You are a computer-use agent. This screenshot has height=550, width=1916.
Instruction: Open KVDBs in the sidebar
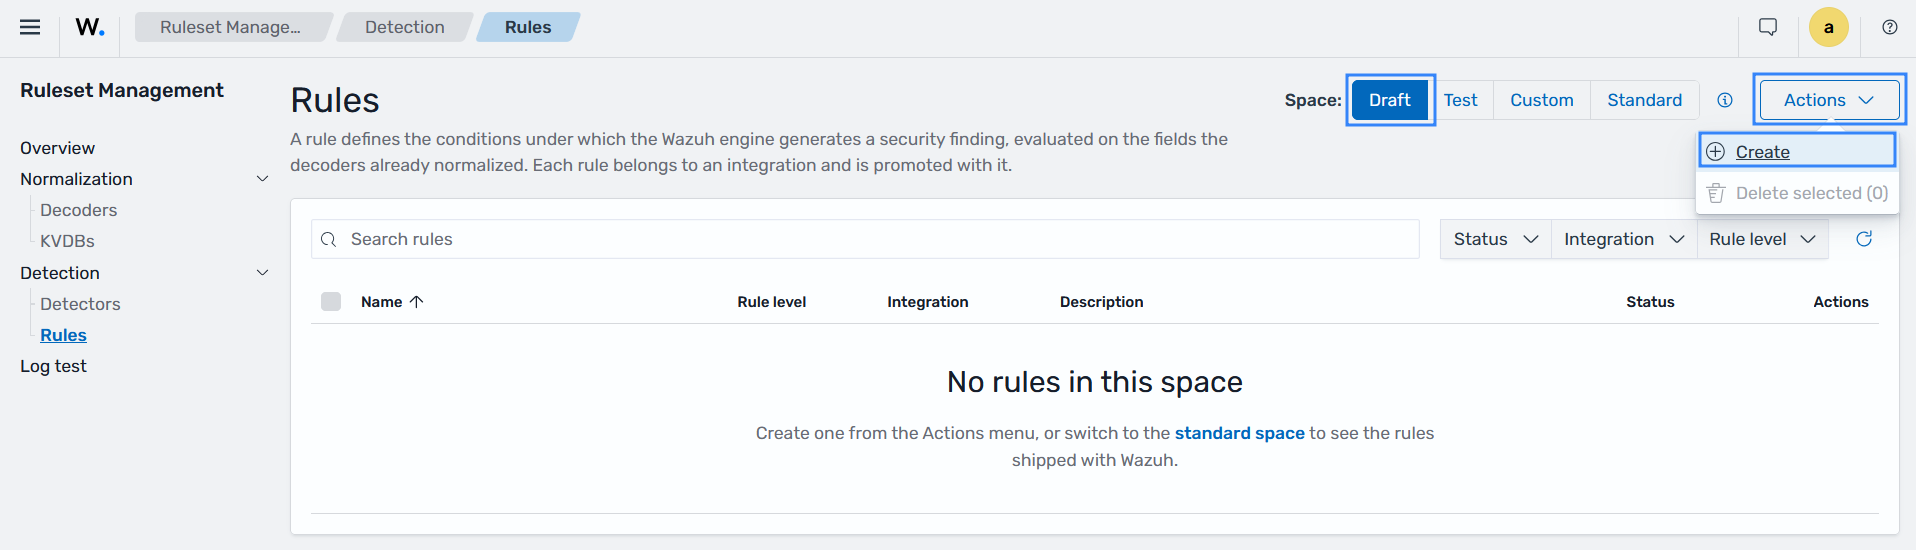coord(67,241)
